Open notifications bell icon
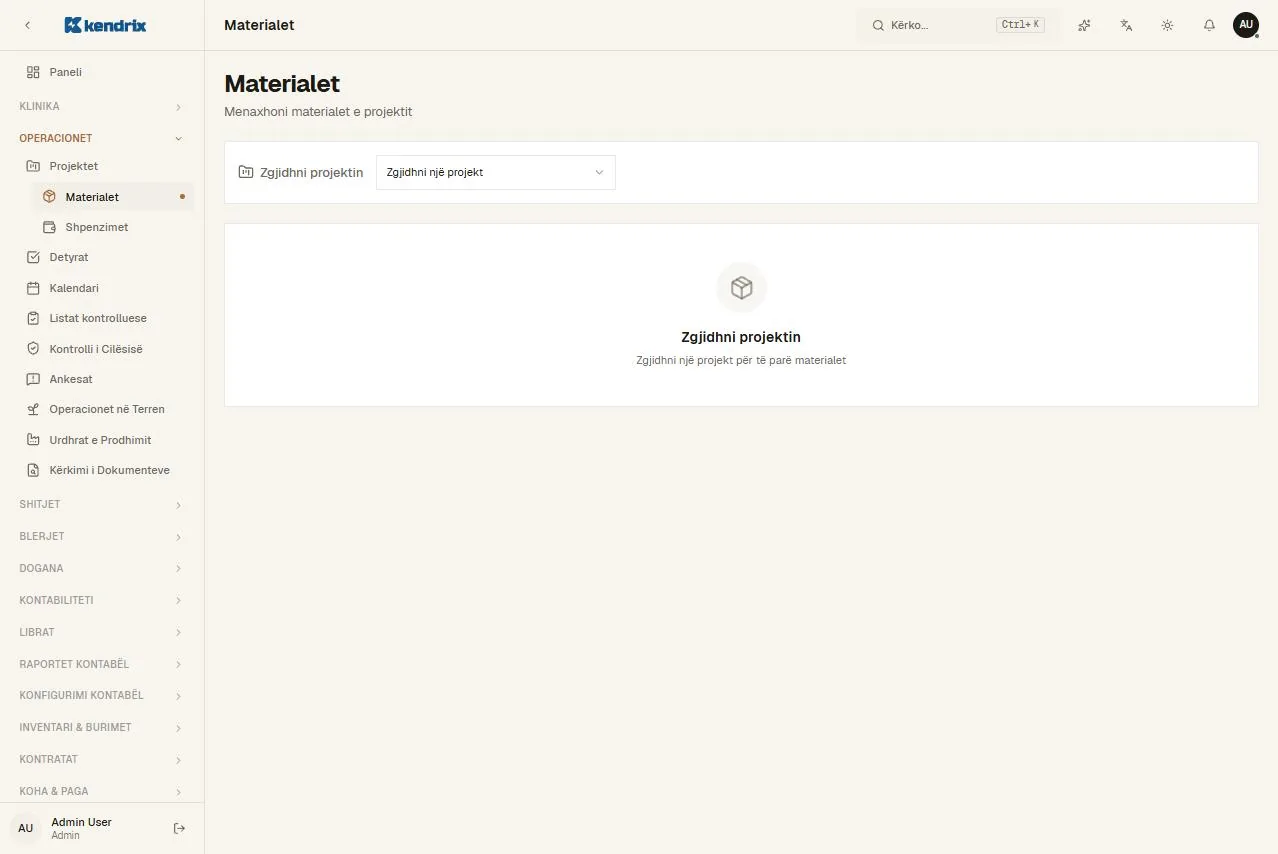The image size is (1278, 854). tap(1209, 25)
